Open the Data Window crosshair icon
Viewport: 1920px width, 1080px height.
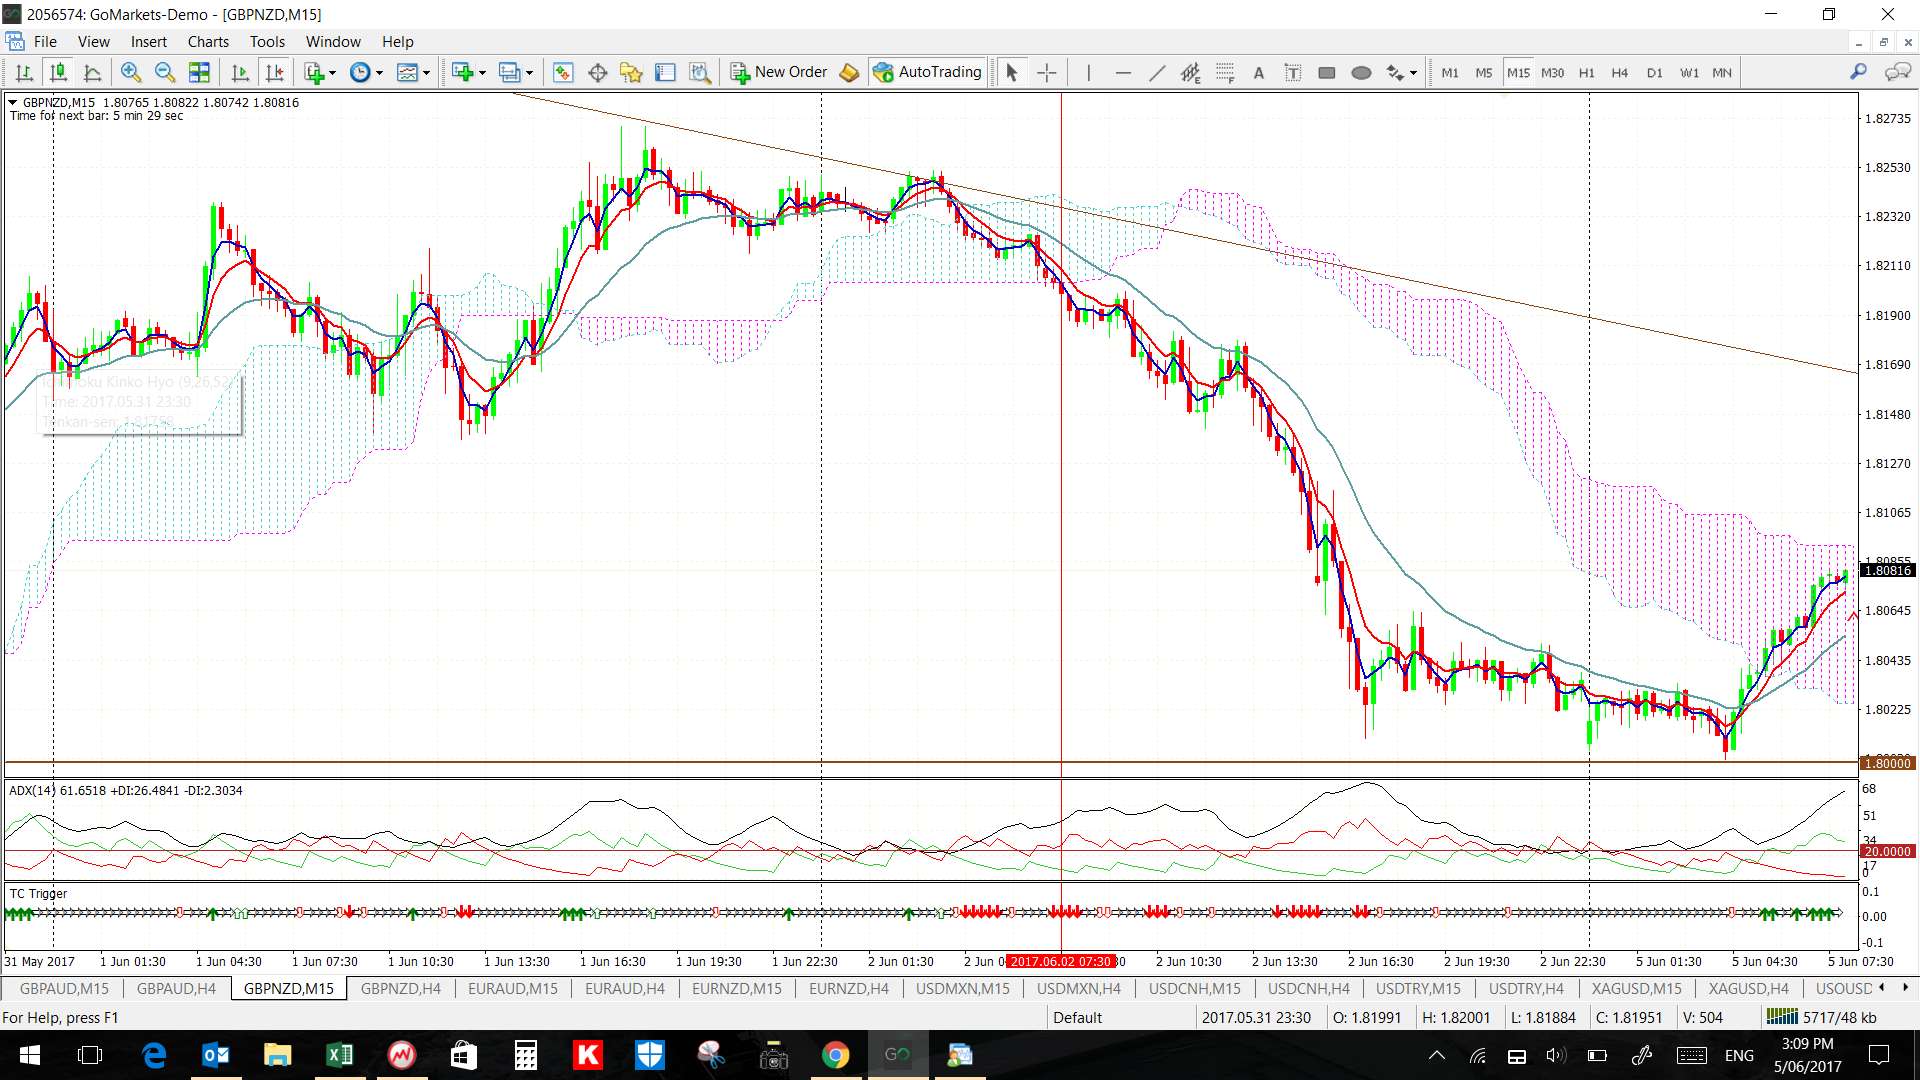[598, 72]
